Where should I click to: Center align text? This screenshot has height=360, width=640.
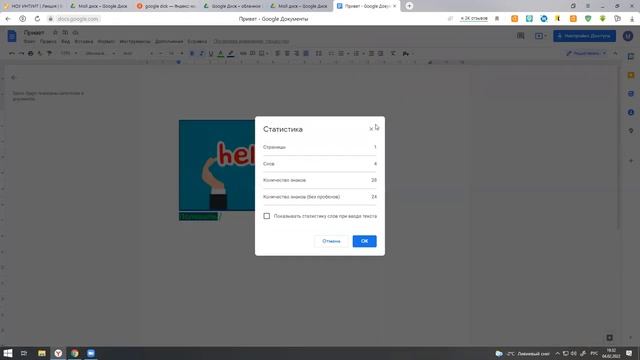tap(287, 53)
